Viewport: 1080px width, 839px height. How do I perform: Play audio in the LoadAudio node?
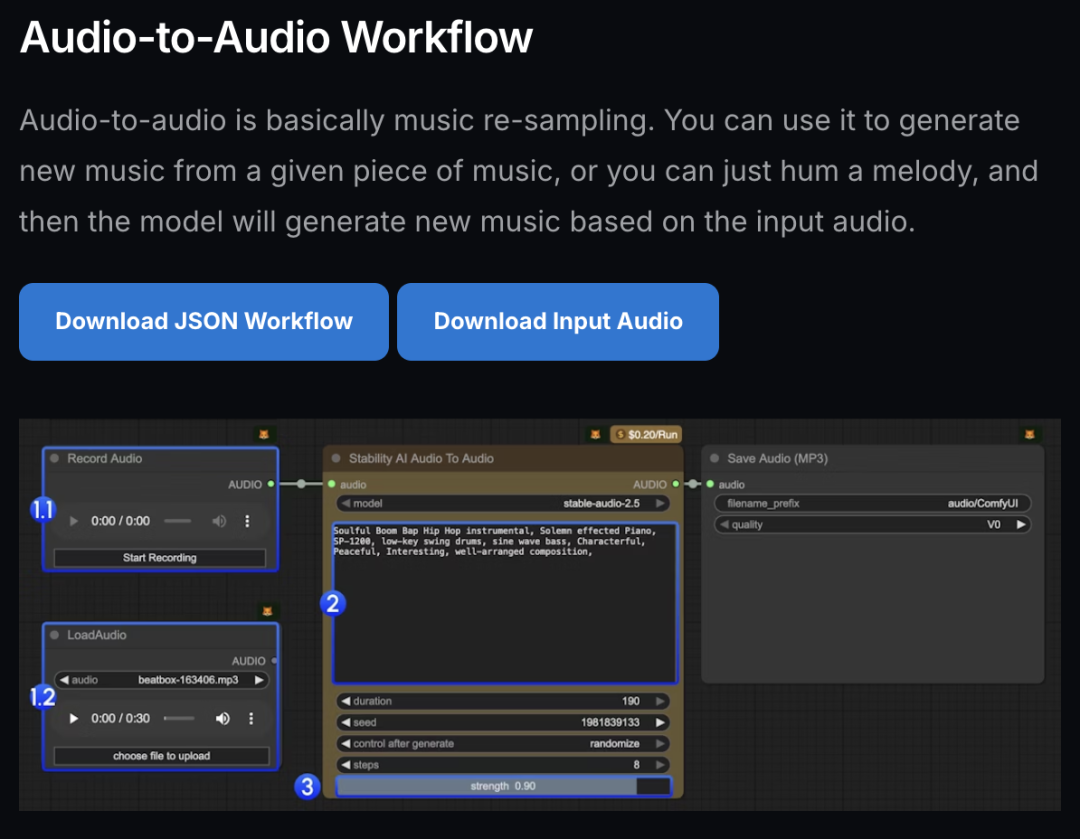coord(73,718)
